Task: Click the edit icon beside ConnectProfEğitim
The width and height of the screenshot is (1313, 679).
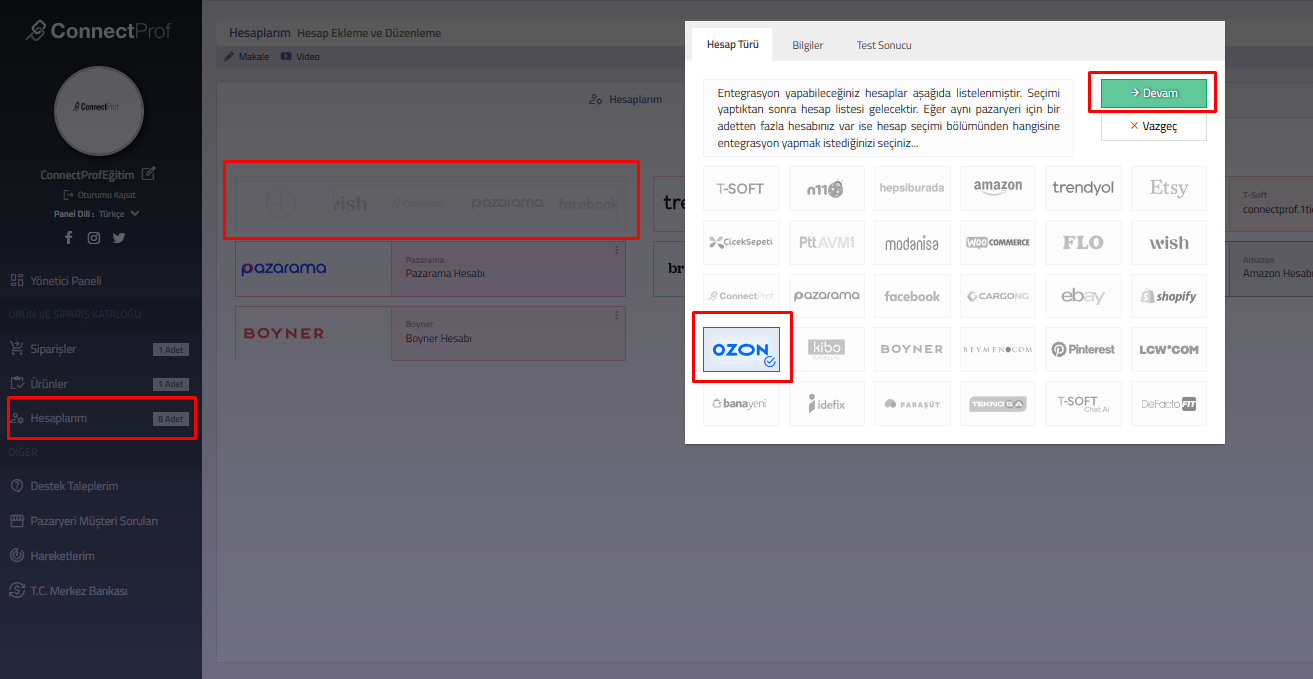Action: point(149,174)
